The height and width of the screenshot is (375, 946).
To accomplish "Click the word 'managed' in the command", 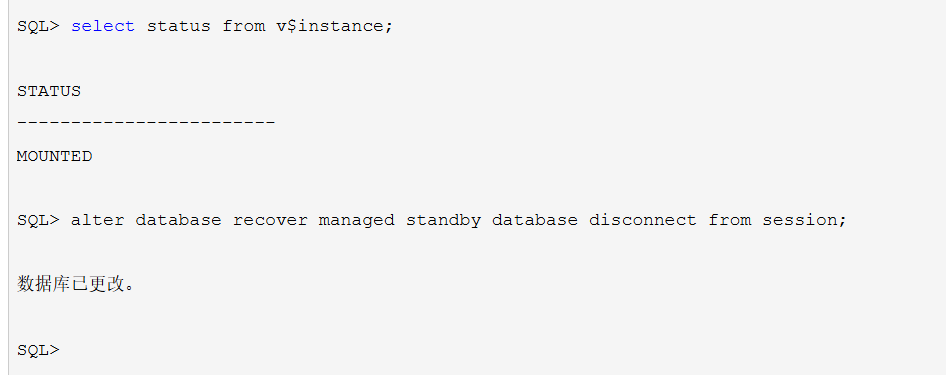I will click(x=357, y=221).
